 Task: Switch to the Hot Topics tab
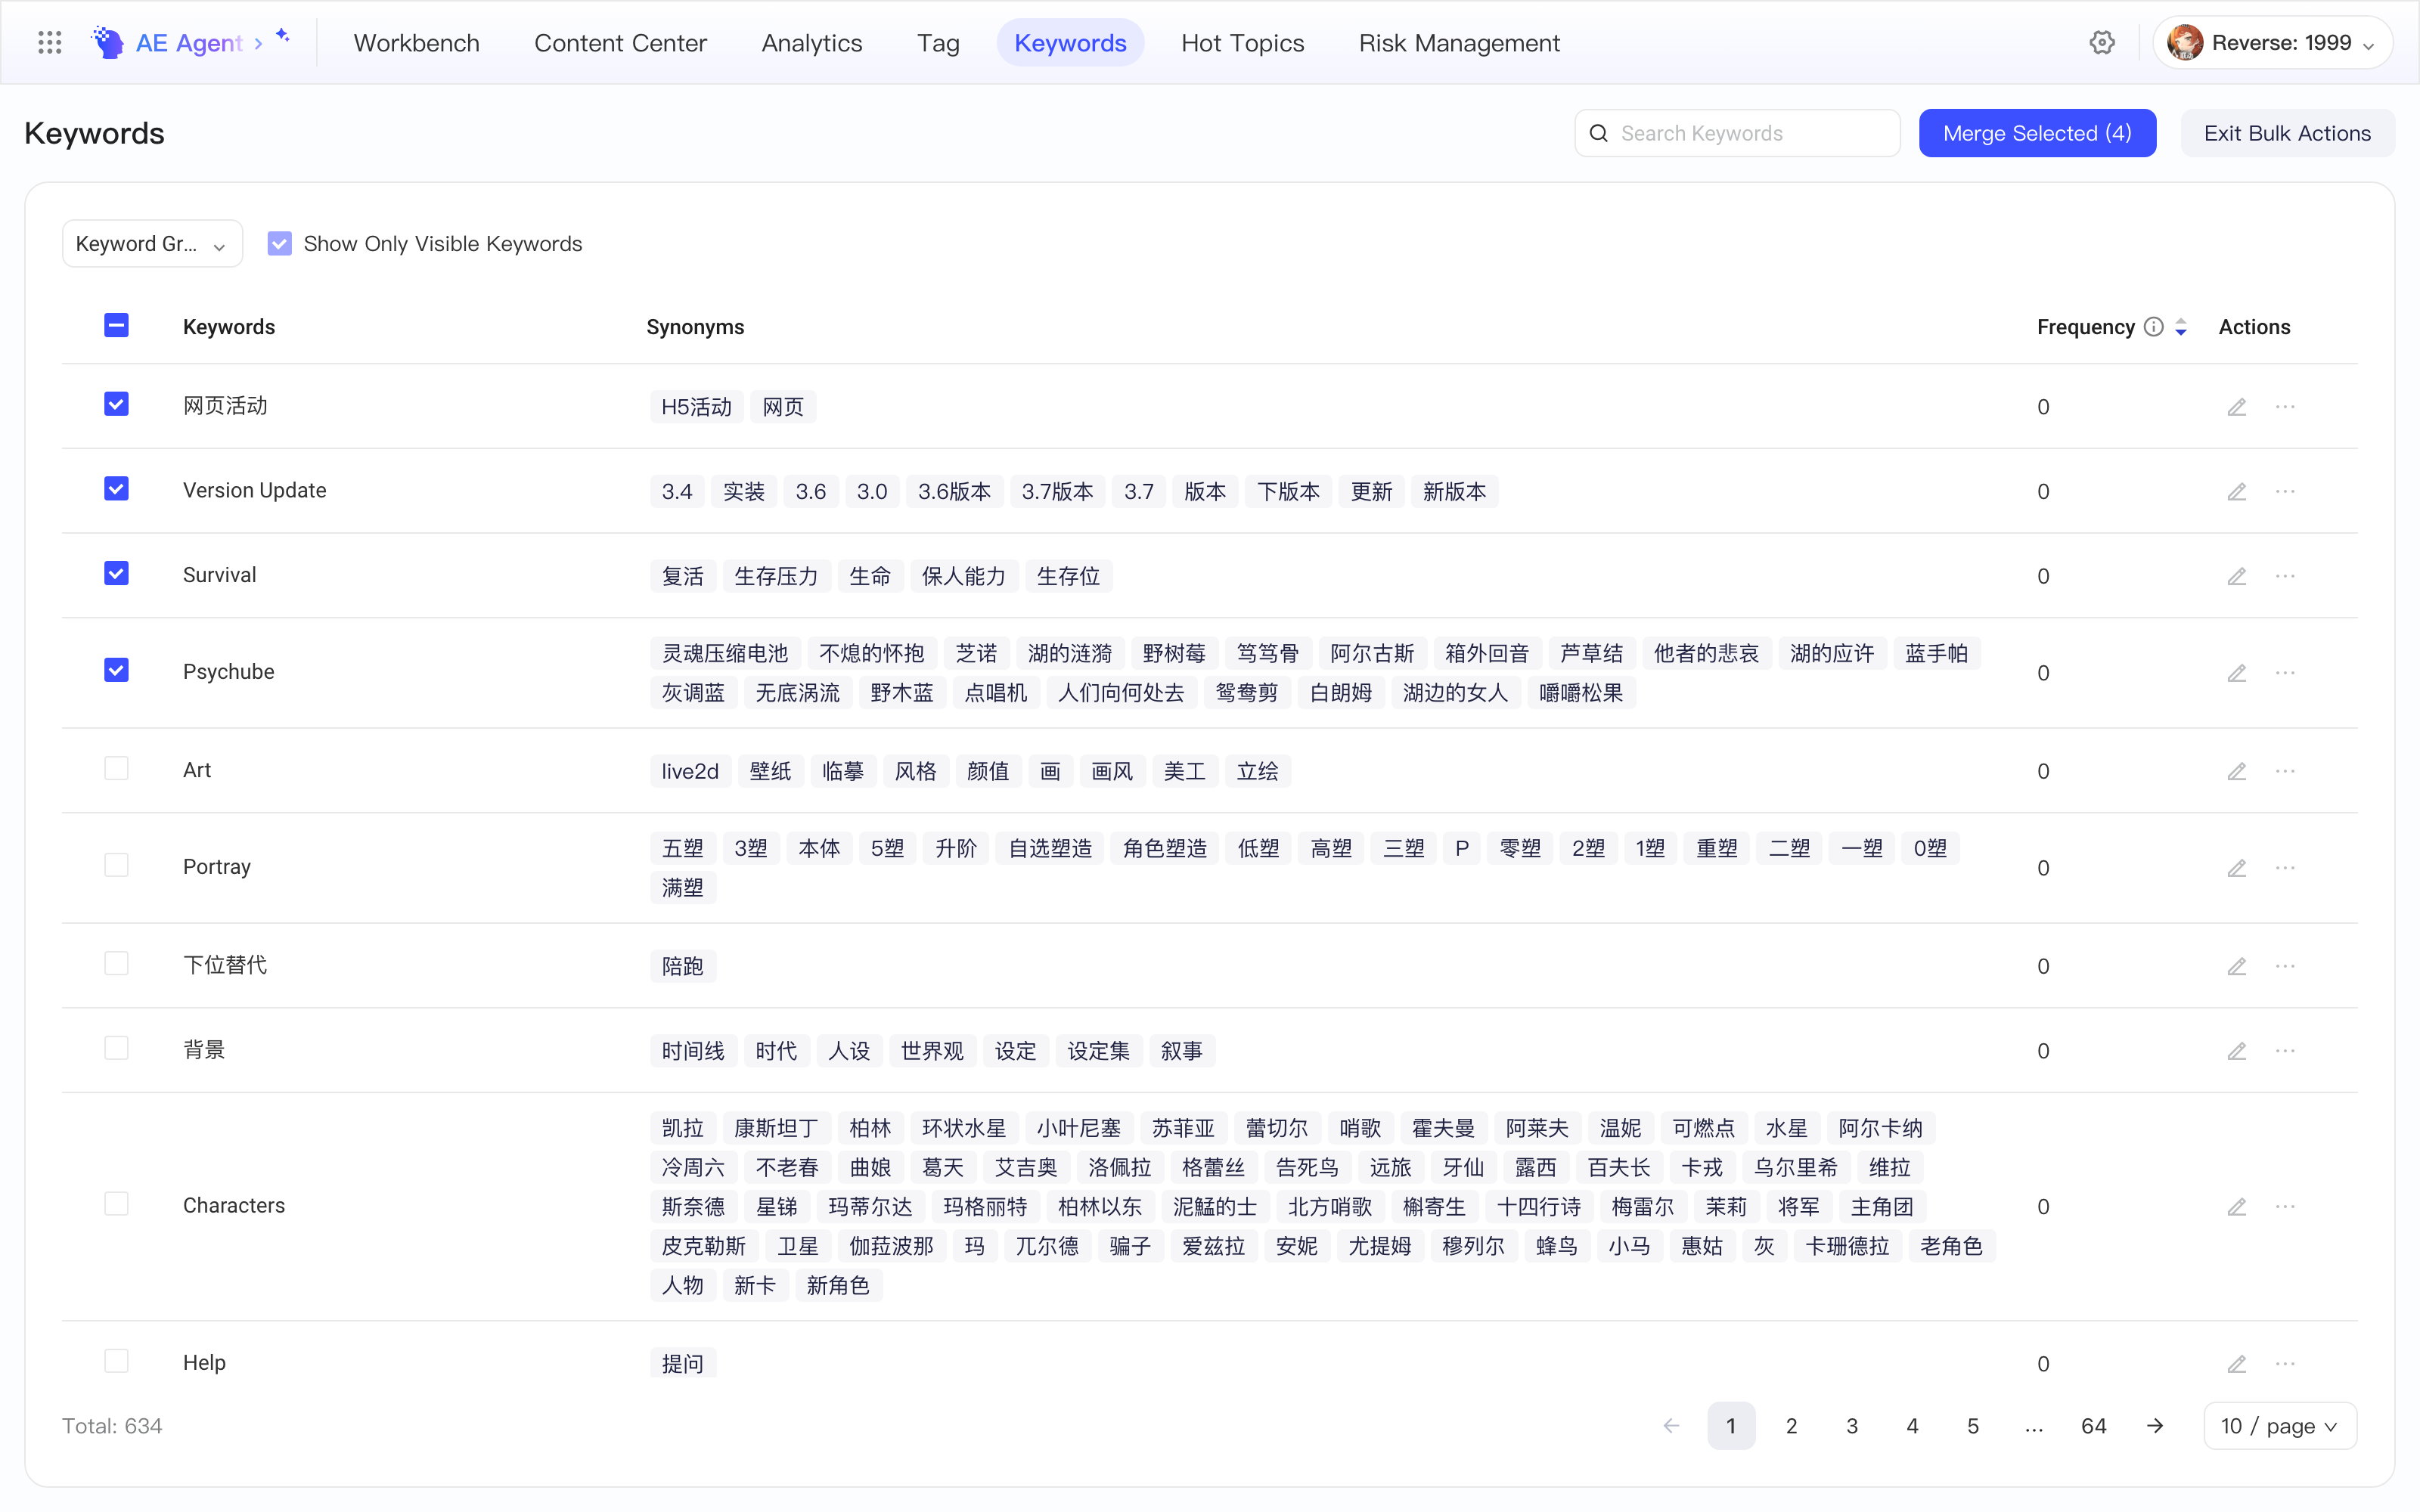tap(1242, 42)
